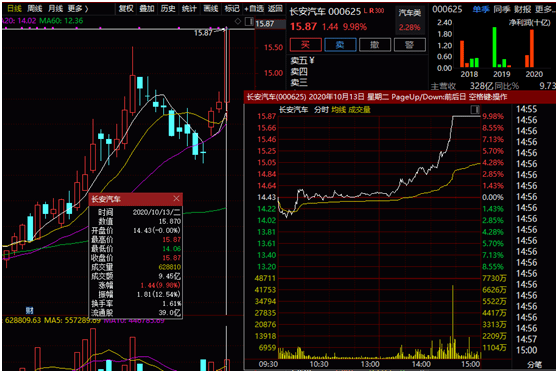Expand the 更多 menu in the financial panel
558x373 pixels.
[x=545, y=9]
